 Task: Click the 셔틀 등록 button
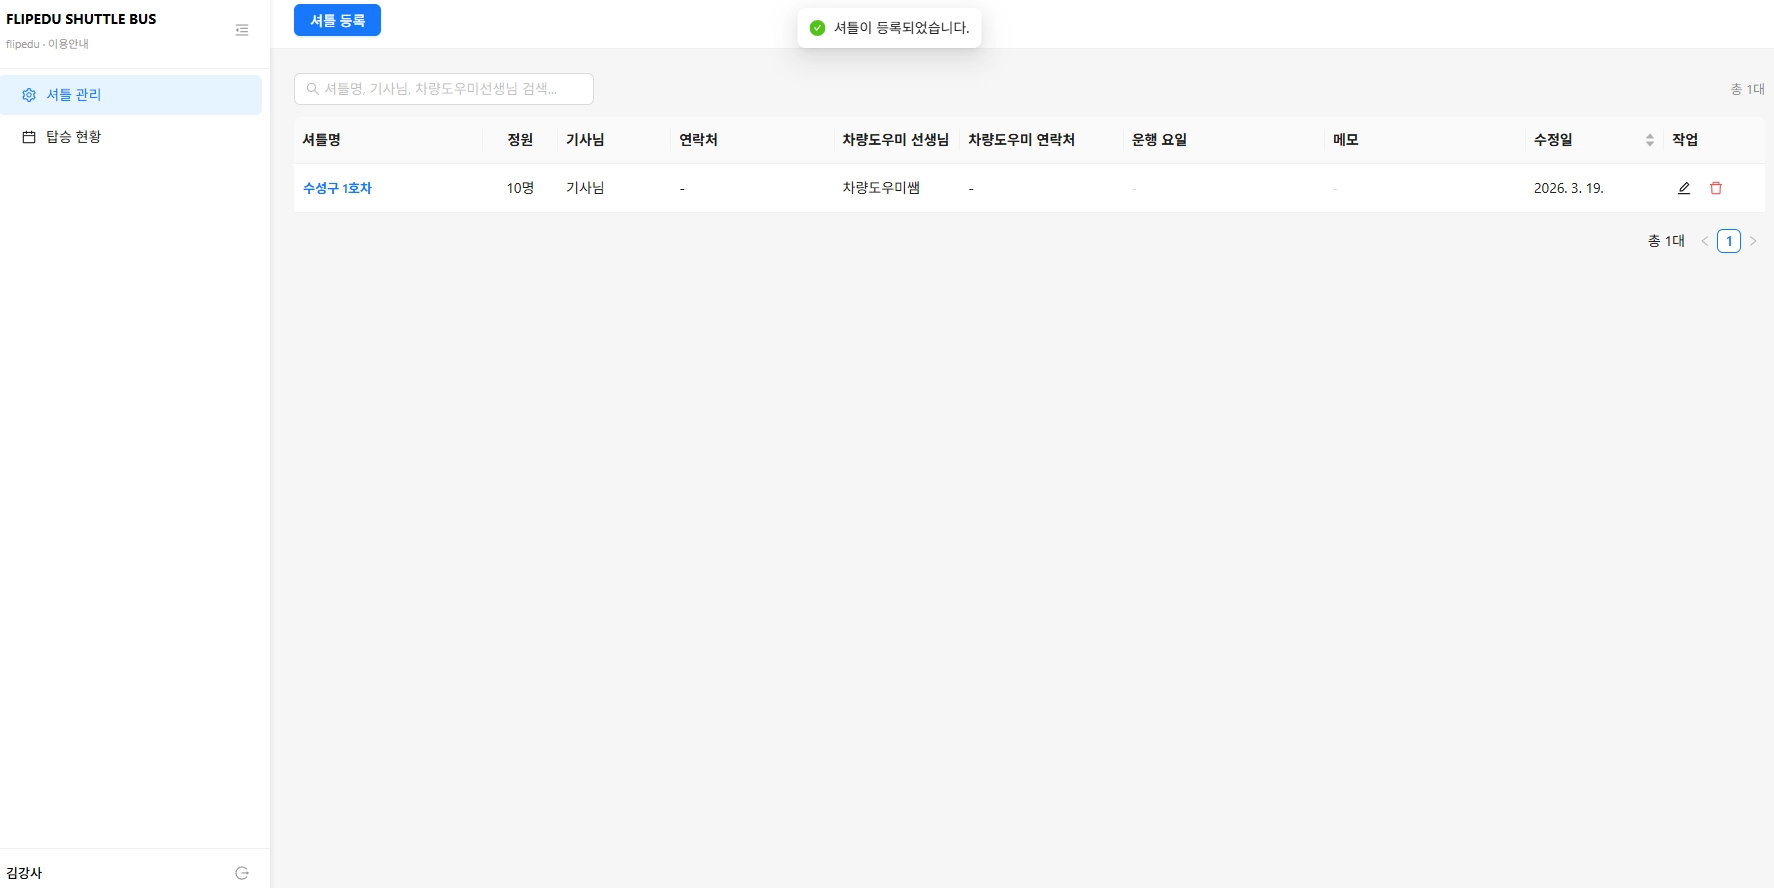(337, 20)
